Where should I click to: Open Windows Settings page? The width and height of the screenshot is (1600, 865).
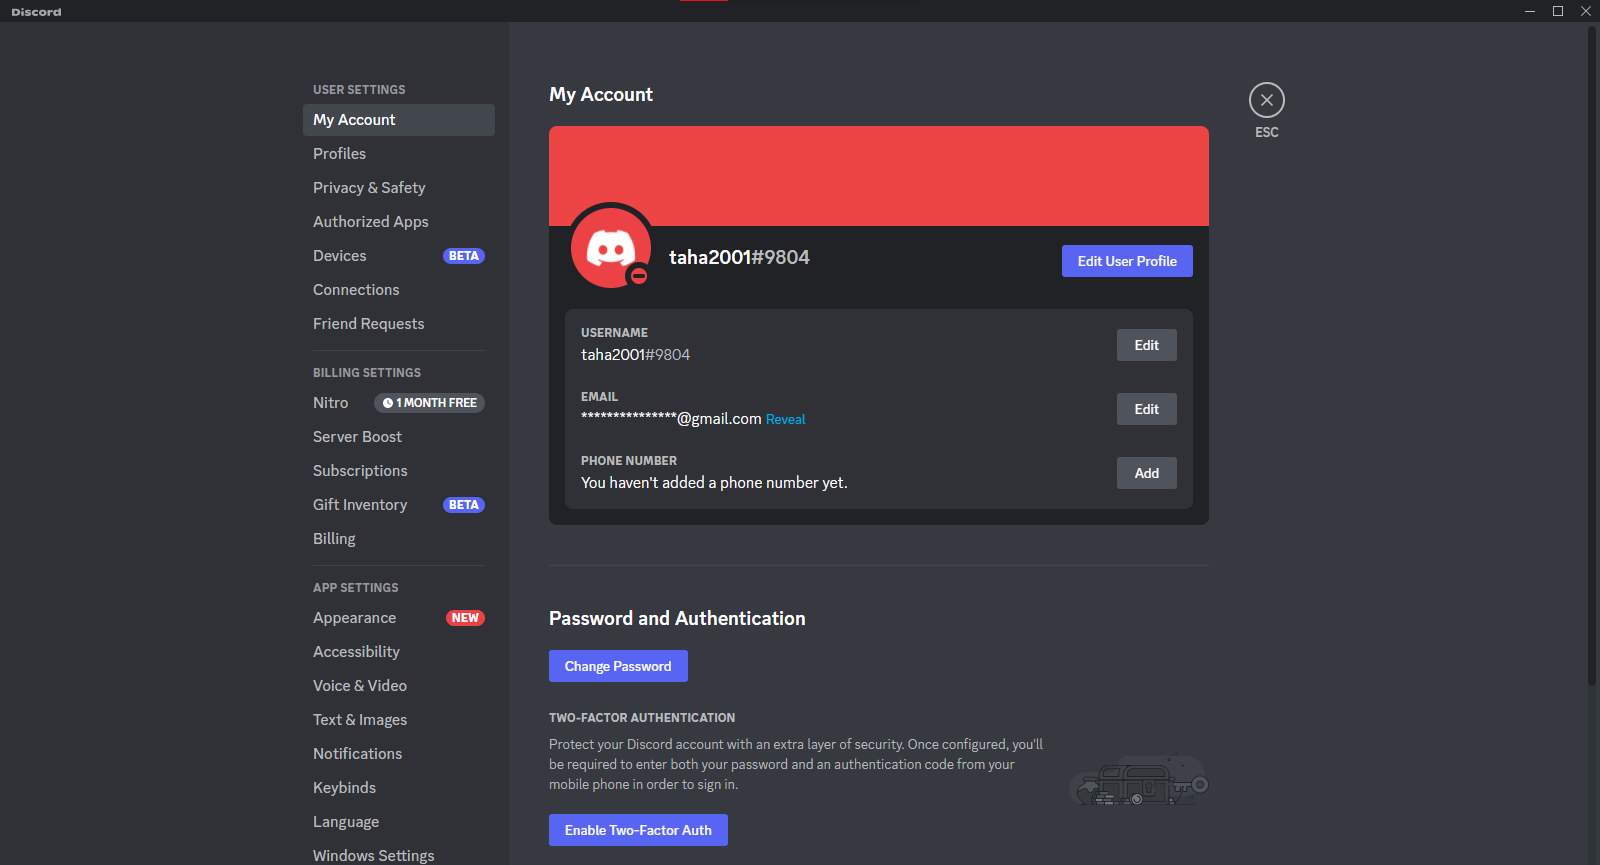399,855
